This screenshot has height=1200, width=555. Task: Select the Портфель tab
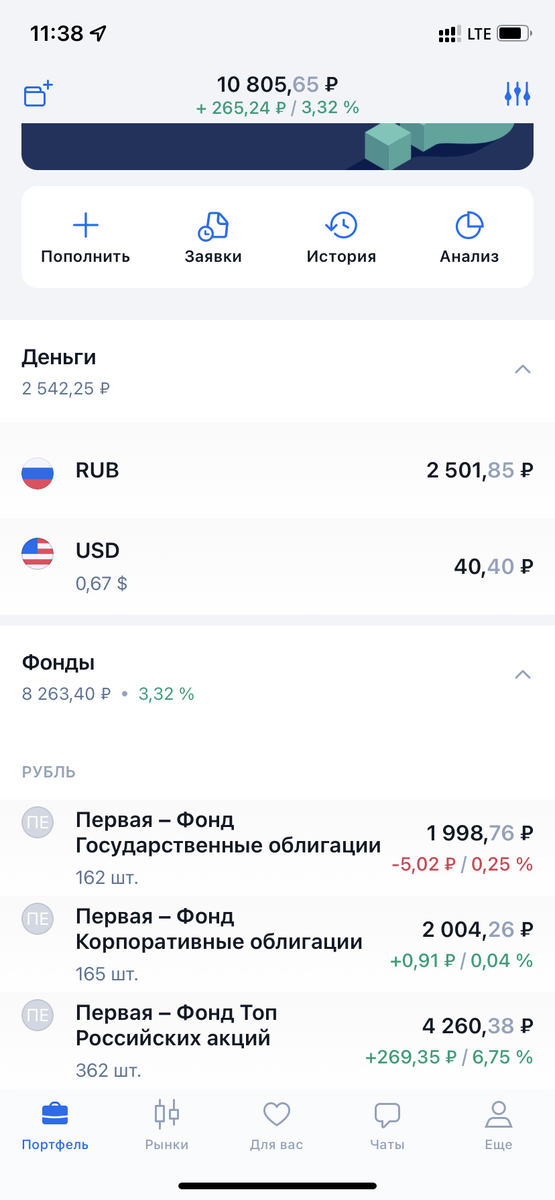[55, 1125]
